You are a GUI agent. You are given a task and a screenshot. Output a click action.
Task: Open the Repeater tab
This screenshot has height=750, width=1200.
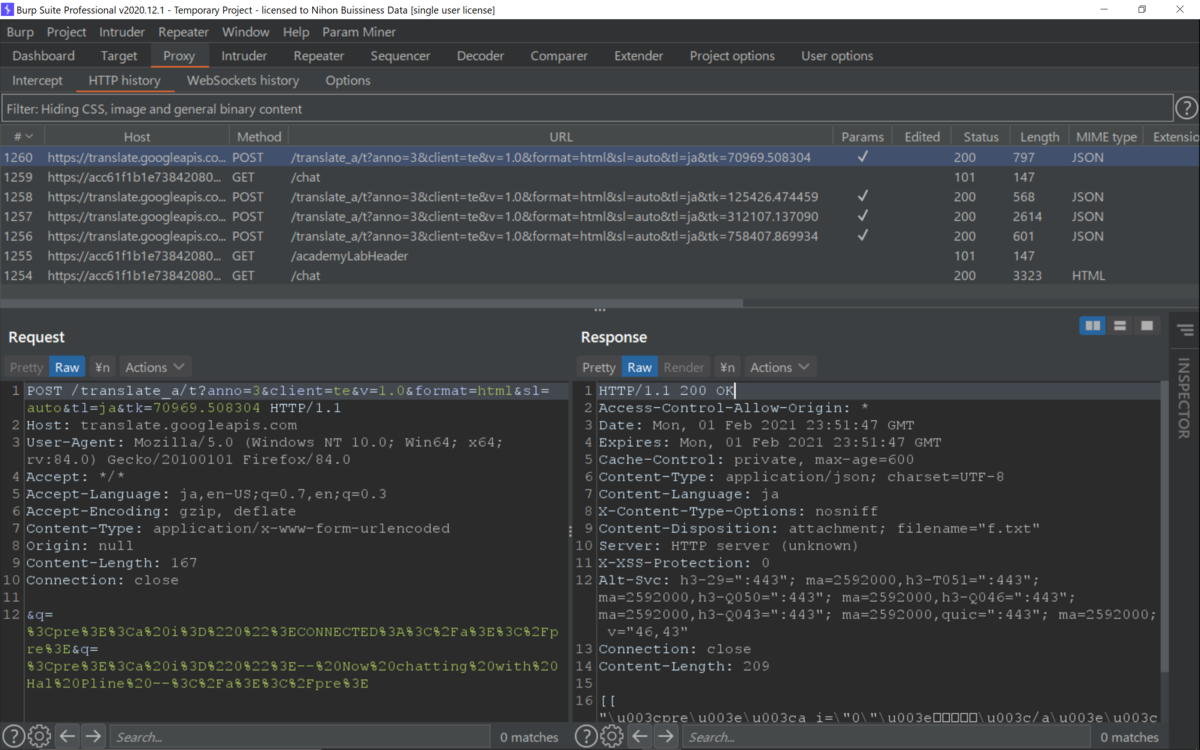click(319, 56)
